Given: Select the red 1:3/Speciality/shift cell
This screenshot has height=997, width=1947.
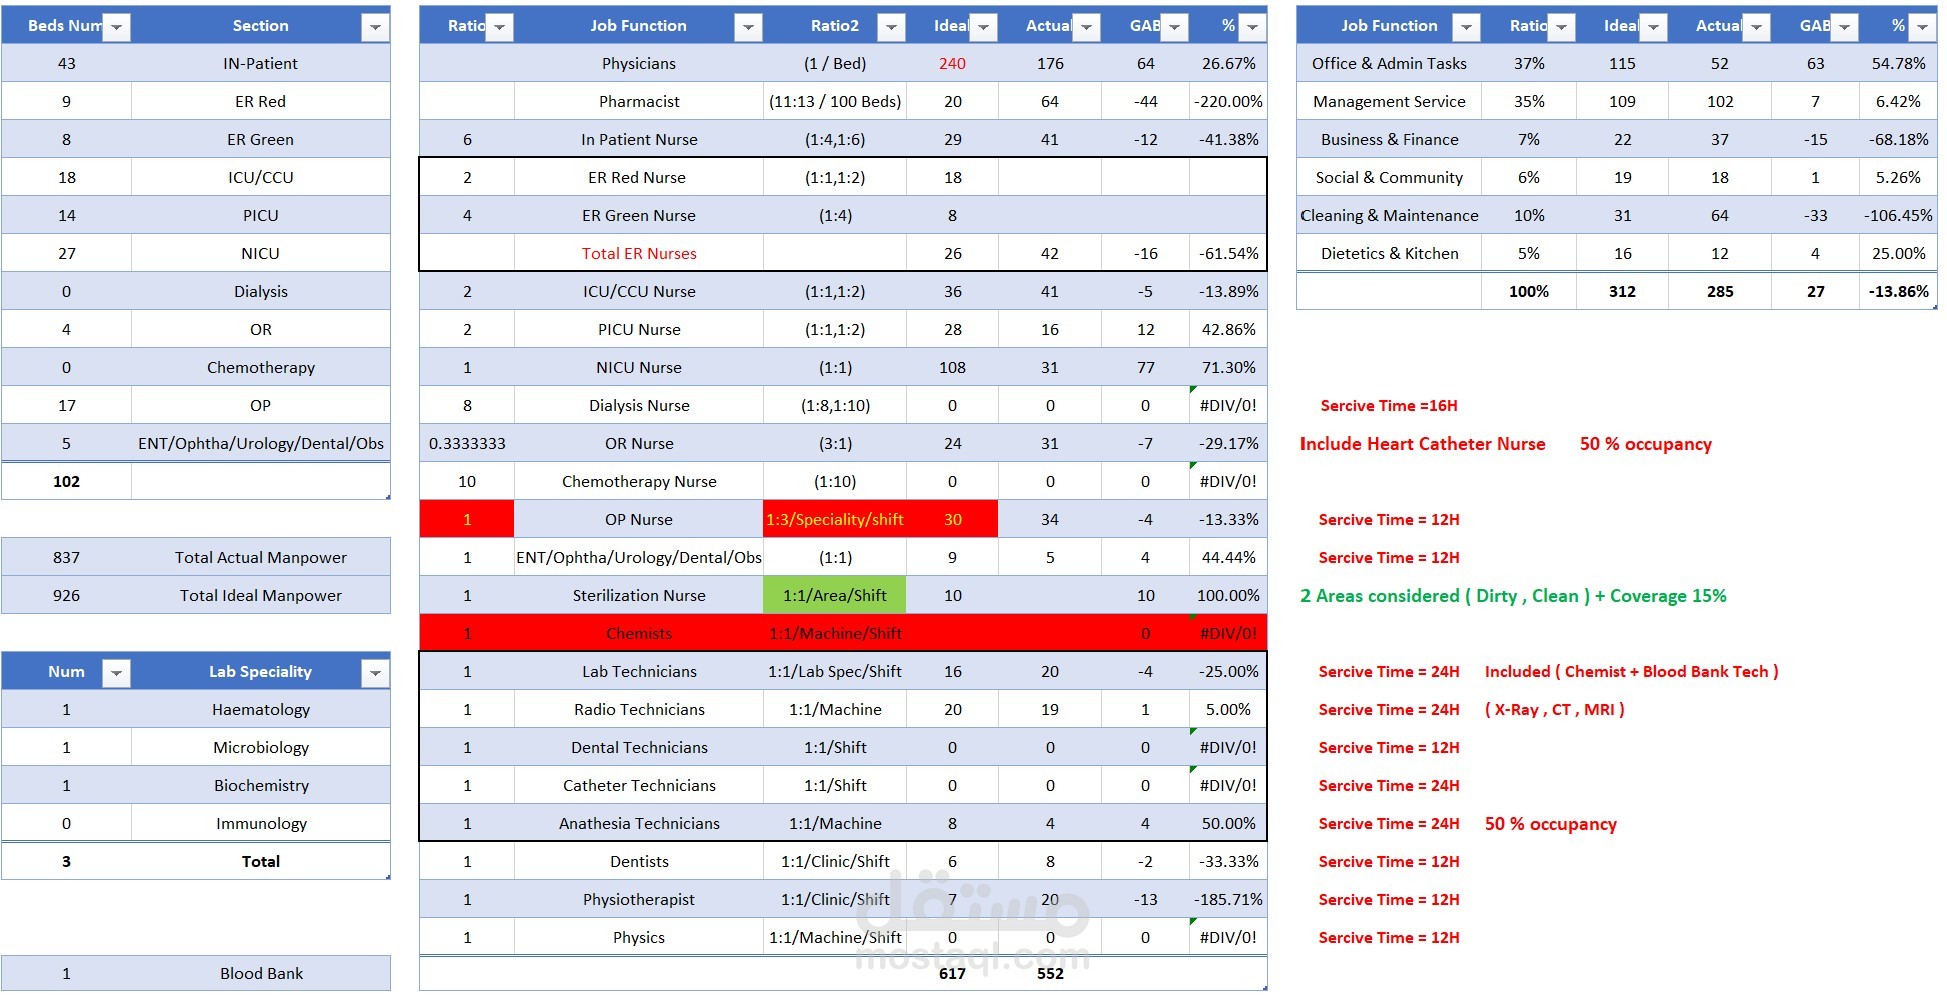Looking at the screenshot, I should tap(835, 519).
